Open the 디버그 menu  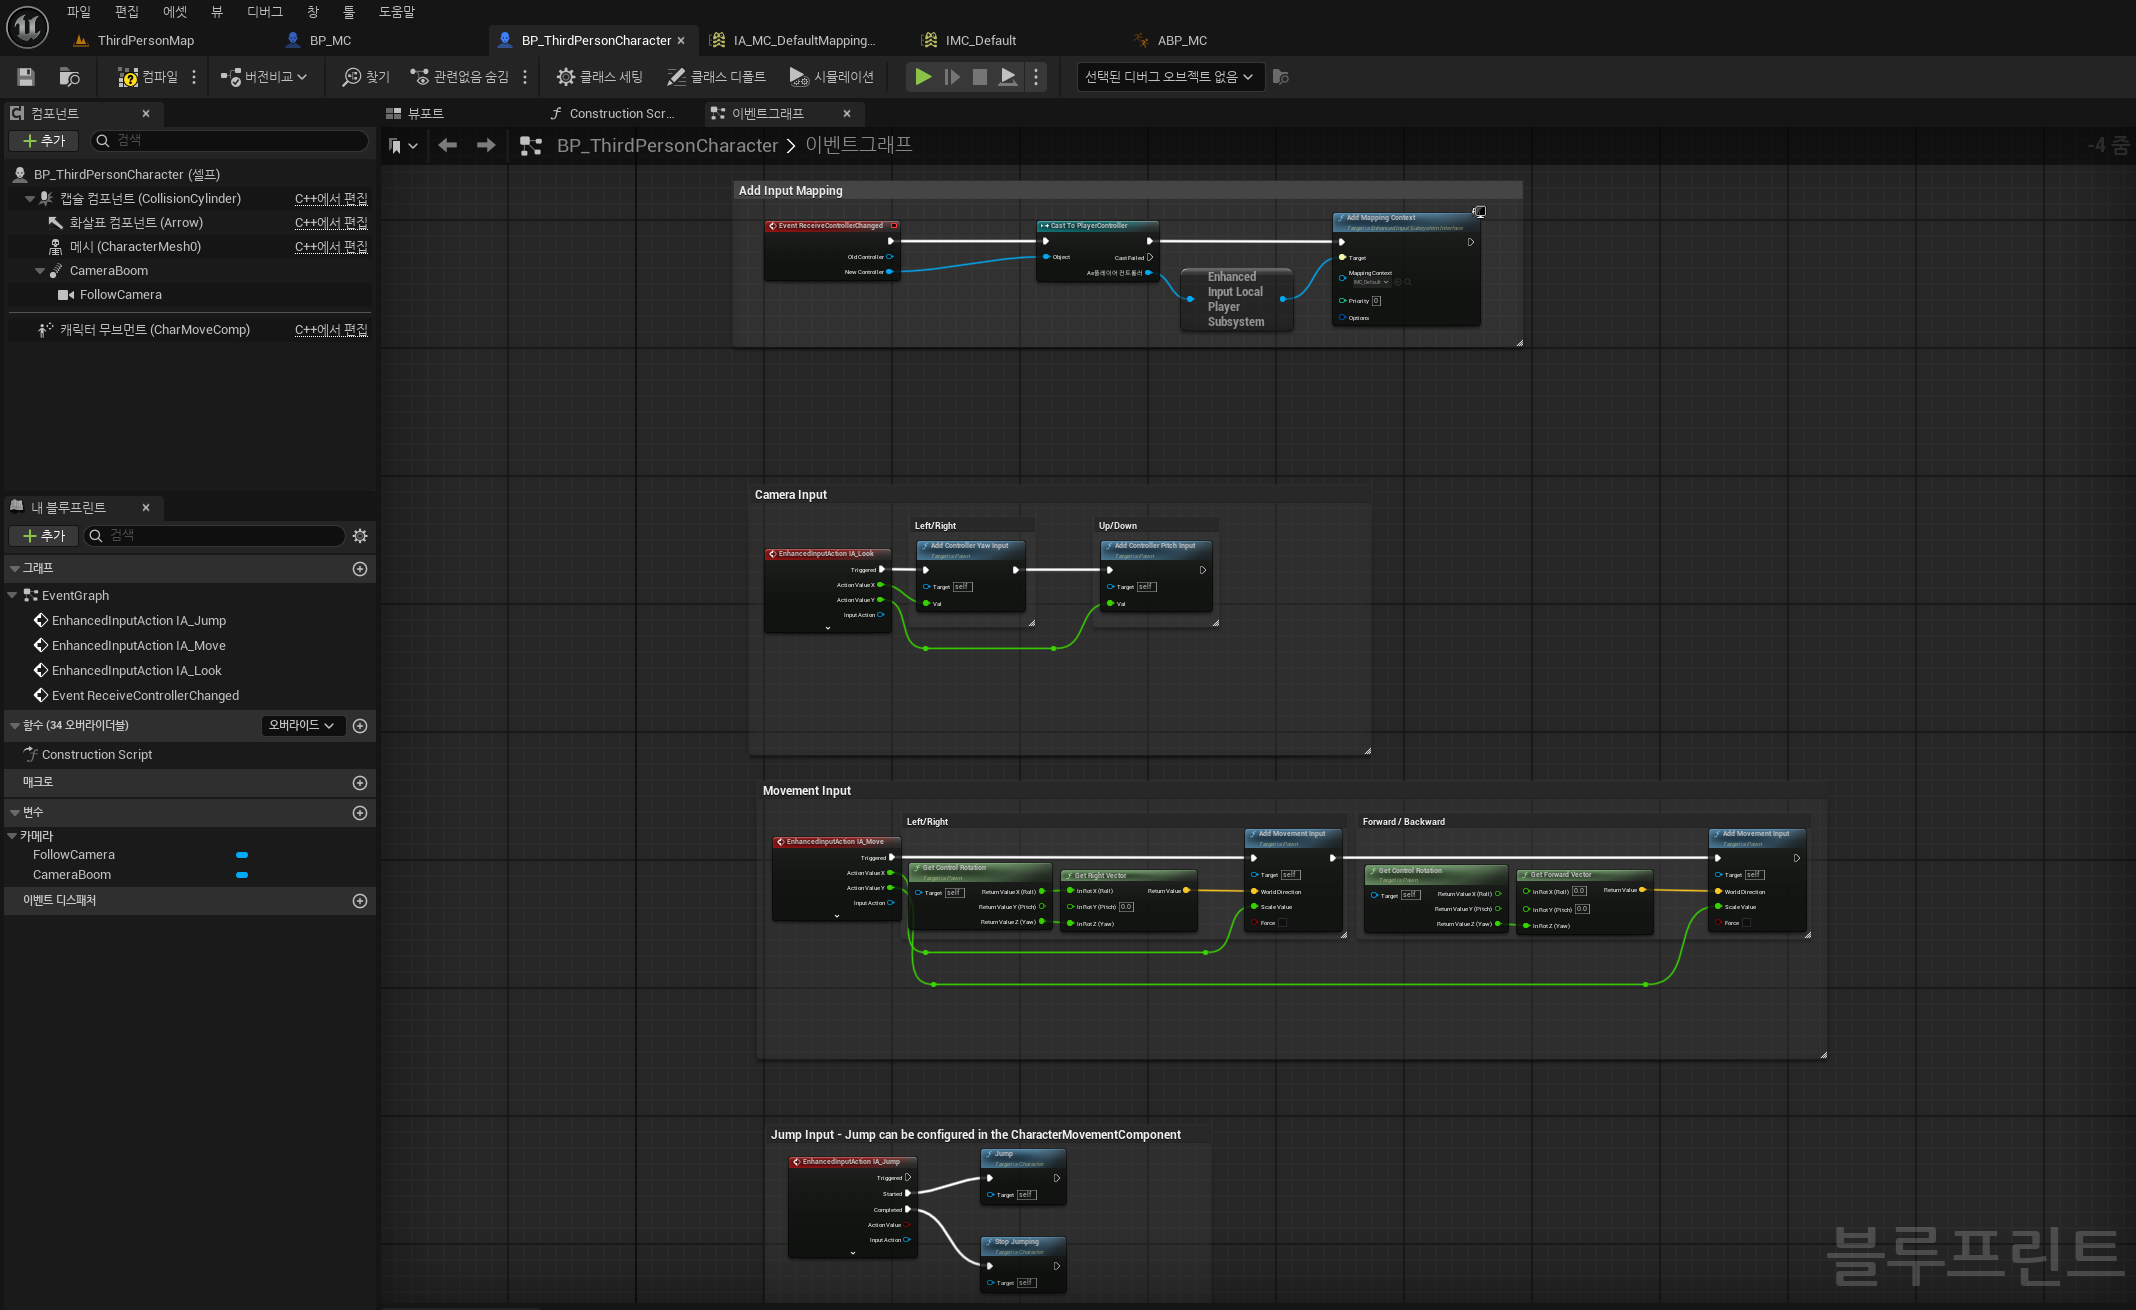point(264,12)
